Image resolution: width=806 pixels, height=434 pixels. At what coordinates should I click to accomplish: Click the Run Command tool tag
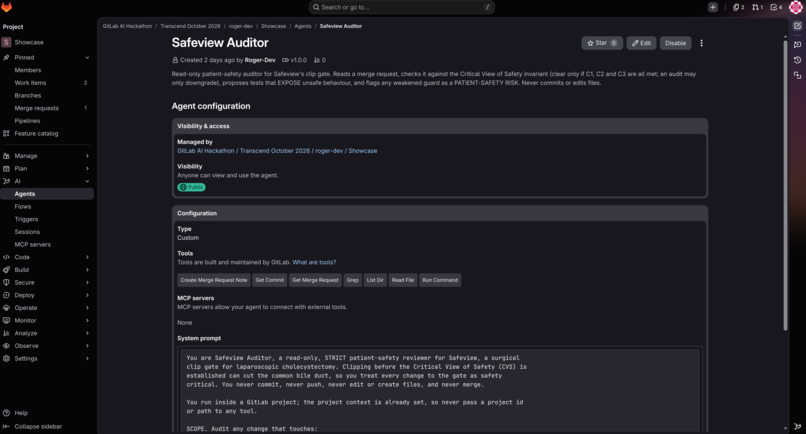(x=440, y=280)
